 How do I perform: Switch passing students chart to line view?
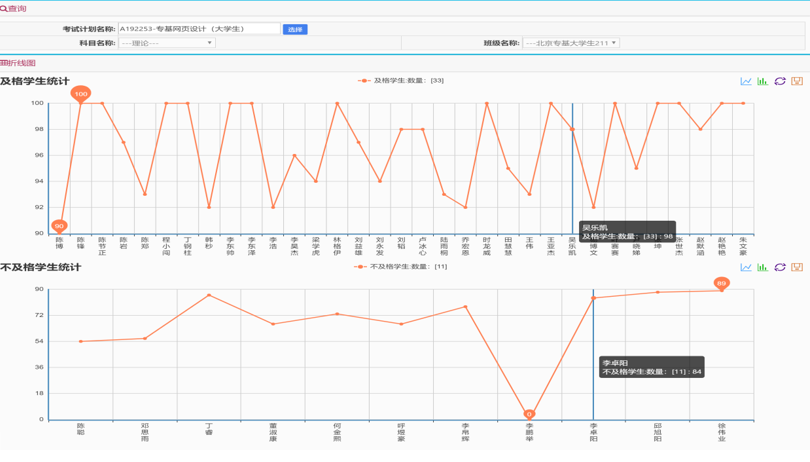click(746, 81)
